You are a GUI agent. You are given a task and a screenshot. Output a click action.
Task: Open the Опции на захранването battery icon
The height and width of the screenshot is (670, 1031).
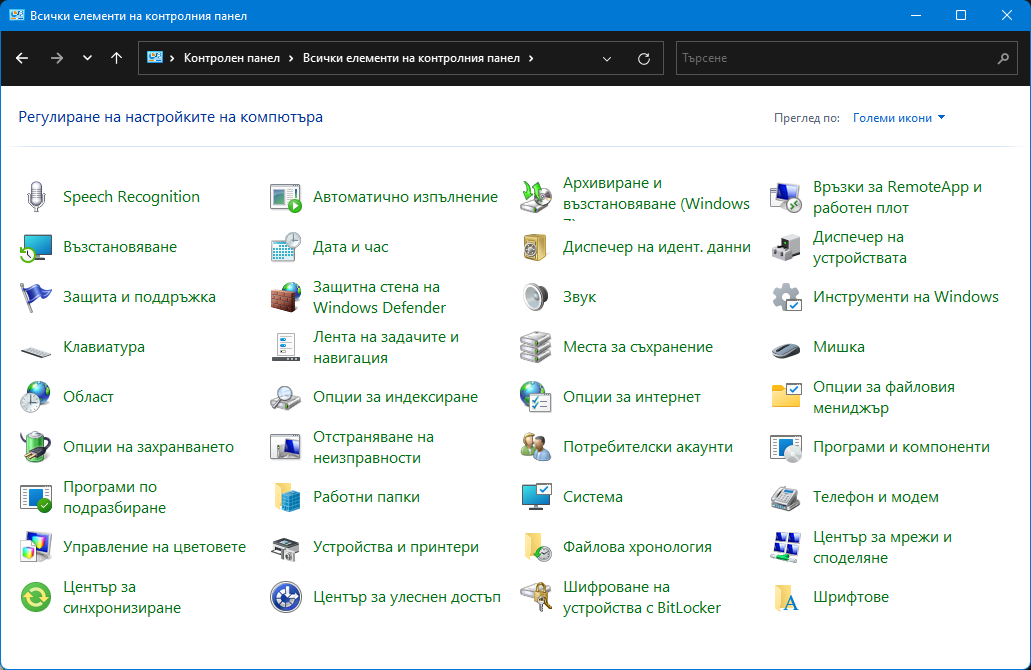tap(36, 447)
